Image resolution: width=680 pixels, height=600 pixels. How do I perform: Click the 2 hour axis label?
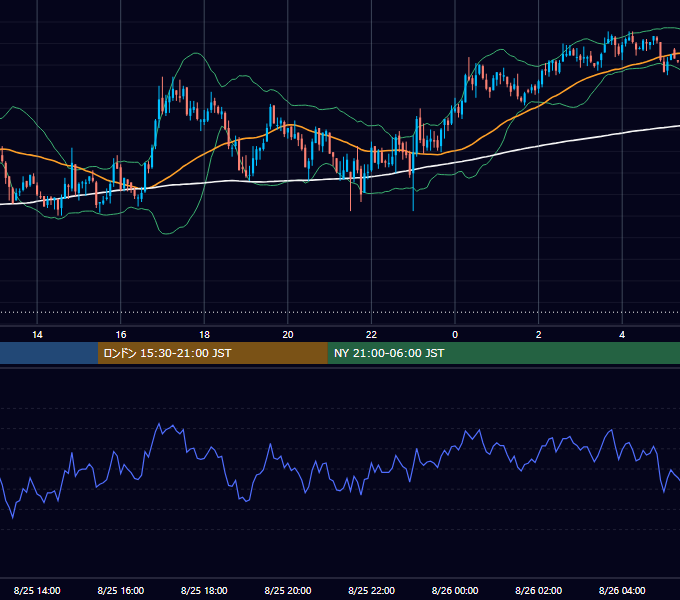point(539,335)
